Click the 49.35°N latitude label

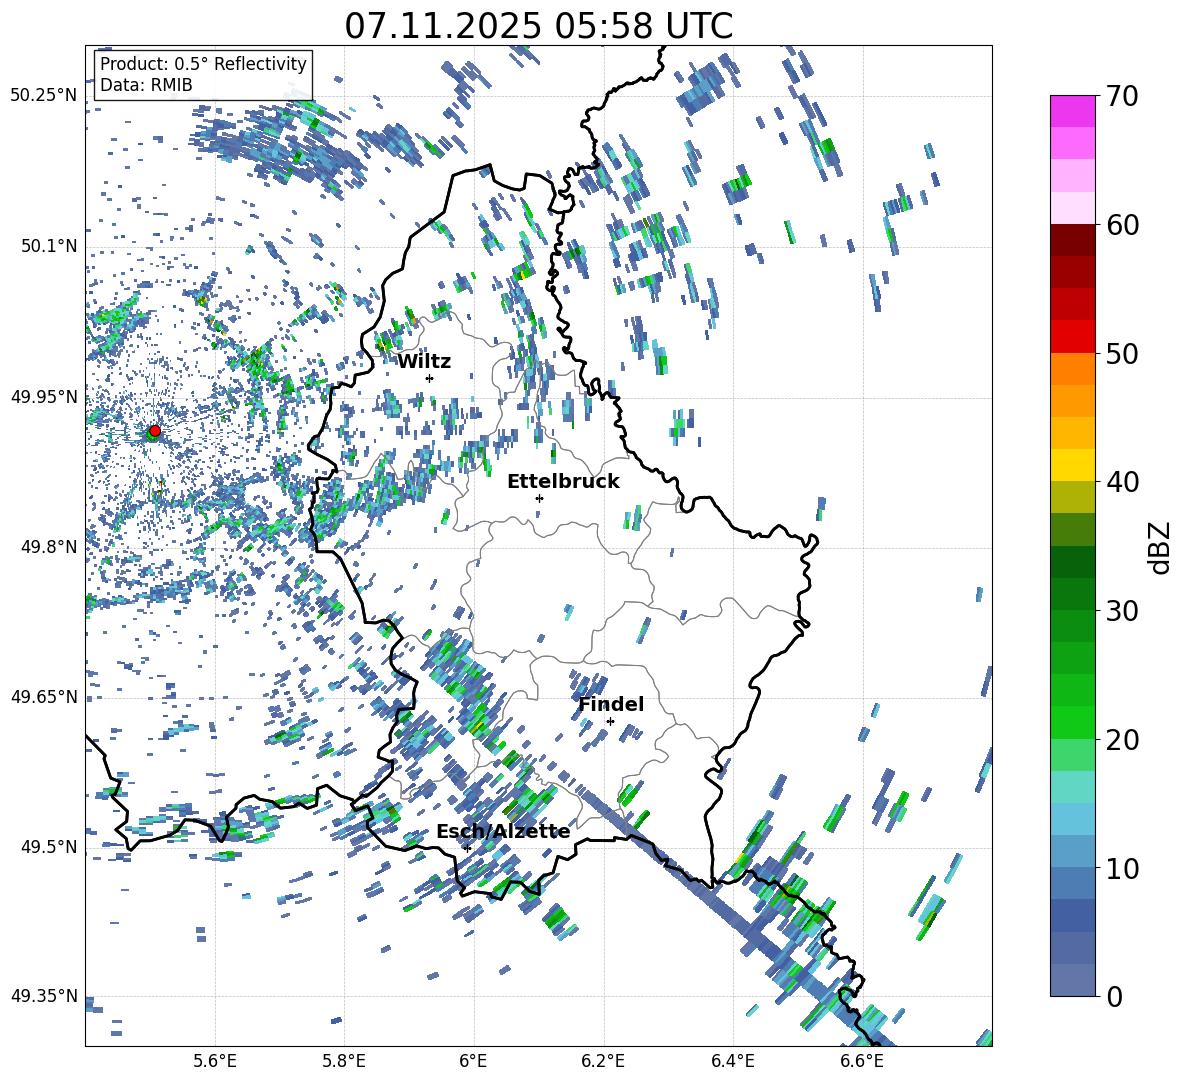44,996
